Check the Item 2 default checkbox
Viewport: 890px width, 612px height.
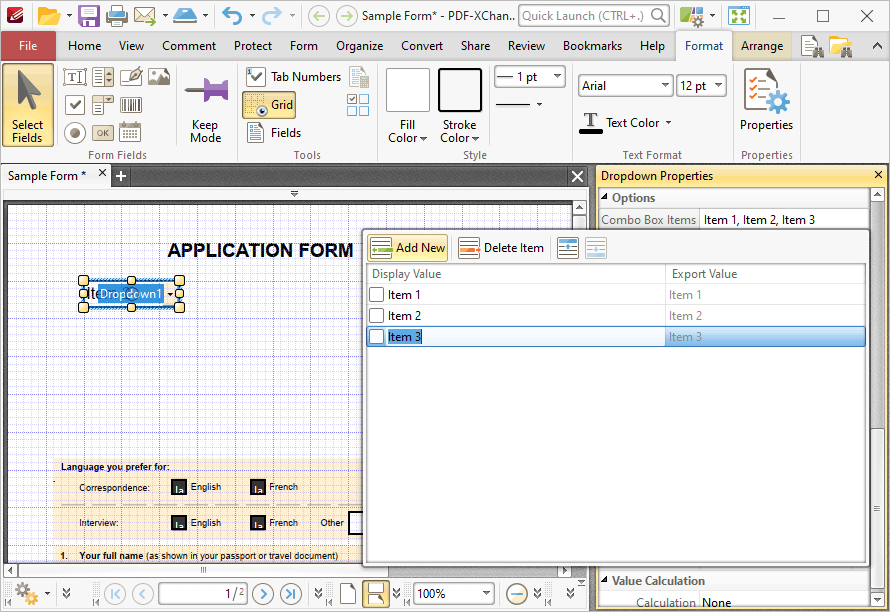point(376,316)
